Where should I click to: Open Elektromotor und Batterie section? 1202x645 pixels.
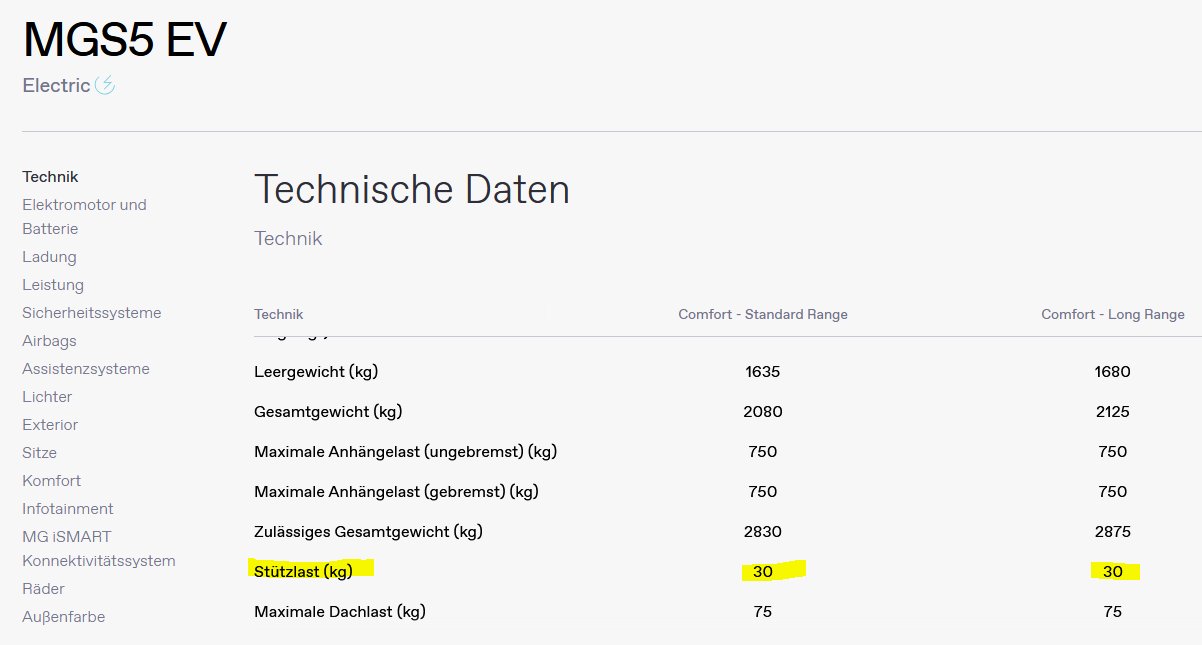(x=84, y=217)
